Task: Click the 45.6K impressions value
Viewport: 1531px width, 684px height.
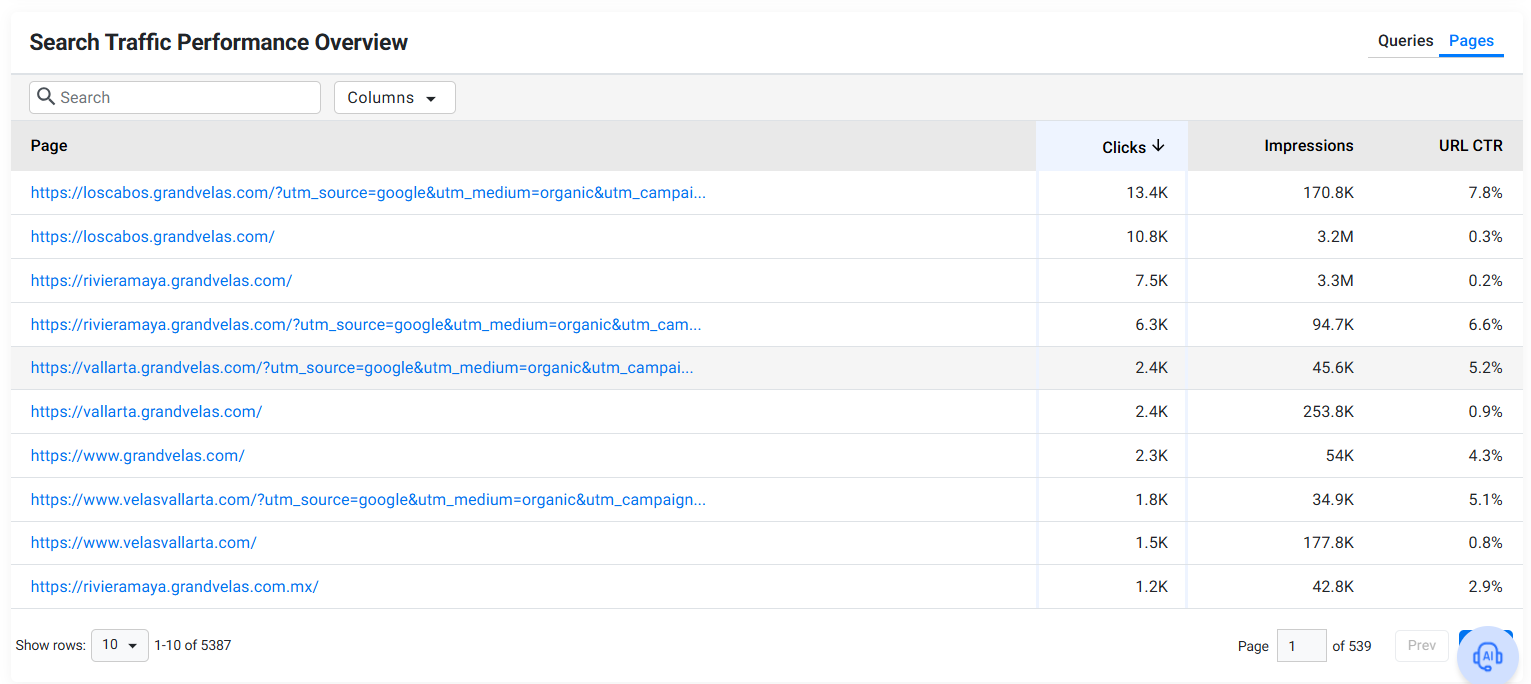Action: pyautogui.click(x=1332, y=368)
